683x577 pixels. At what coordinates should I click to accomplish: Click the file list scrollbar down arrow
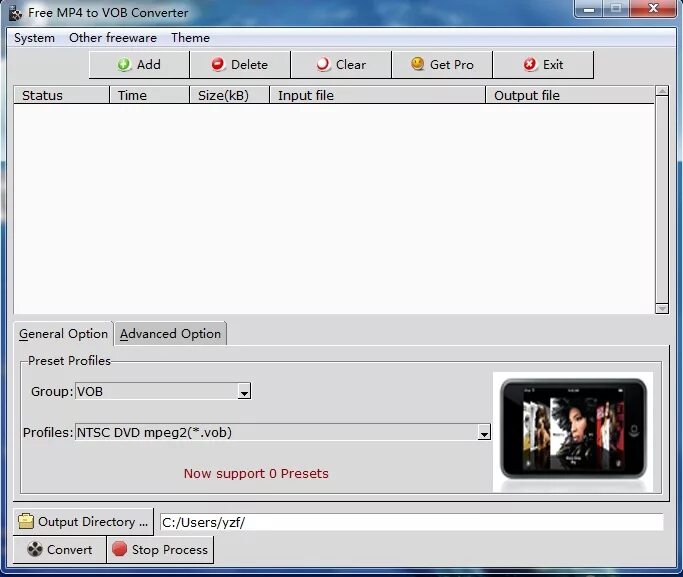(x=662, y=308)
